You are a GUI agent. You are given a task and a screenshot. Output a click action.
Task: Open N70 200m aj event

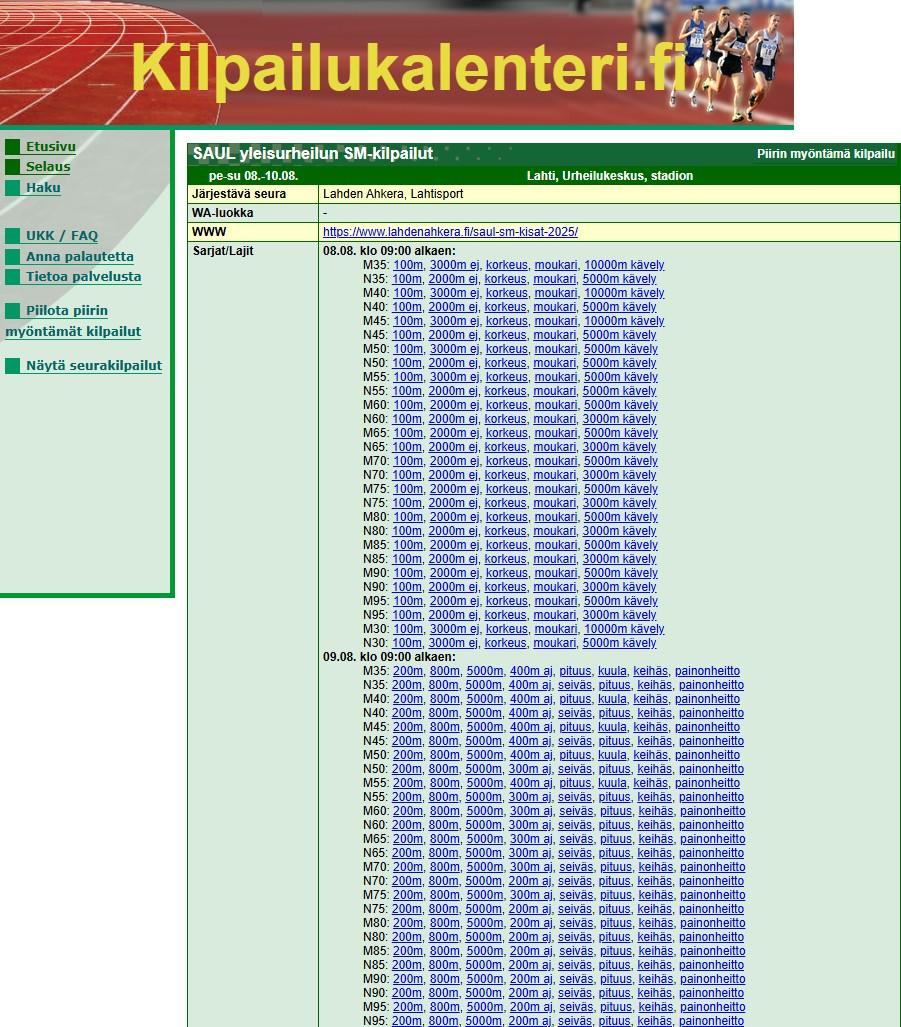click(530, 881)
